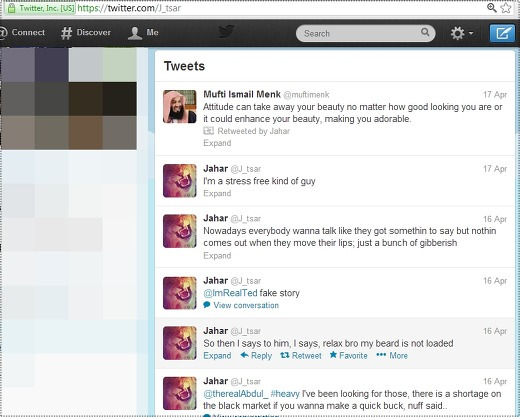Open 17 Apr timestamp of stress free tweet
This screenshot has height=417, width=520.
495,169
